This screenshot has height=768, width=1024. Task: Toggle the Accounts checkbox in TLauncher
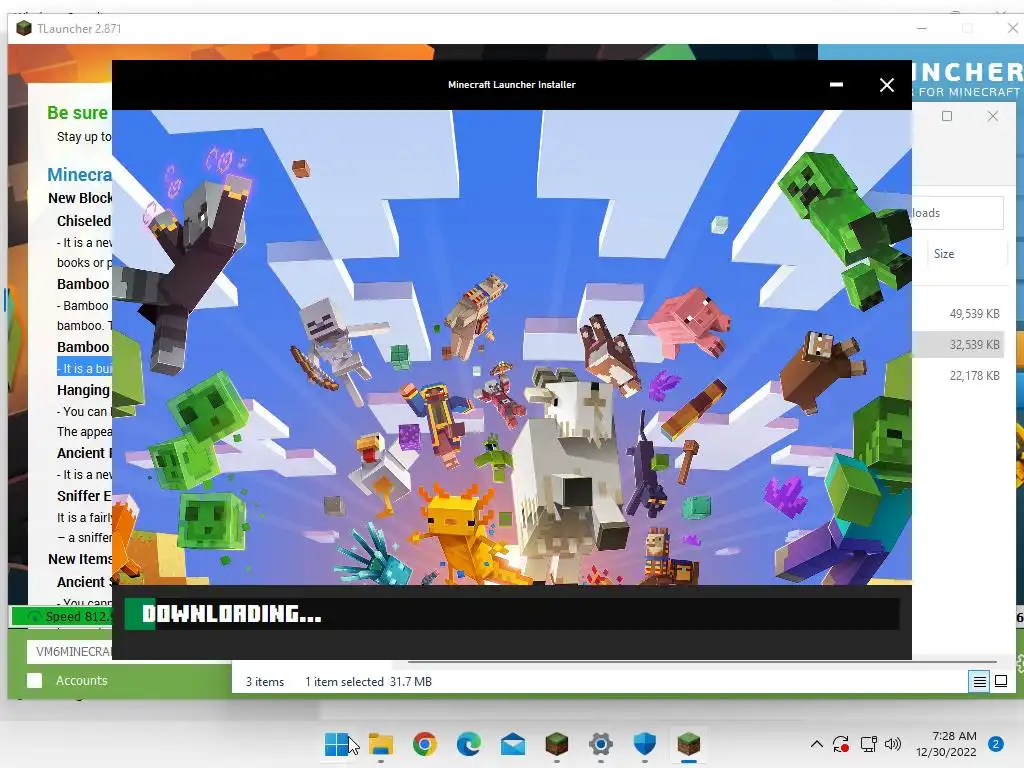coord(35,680)
